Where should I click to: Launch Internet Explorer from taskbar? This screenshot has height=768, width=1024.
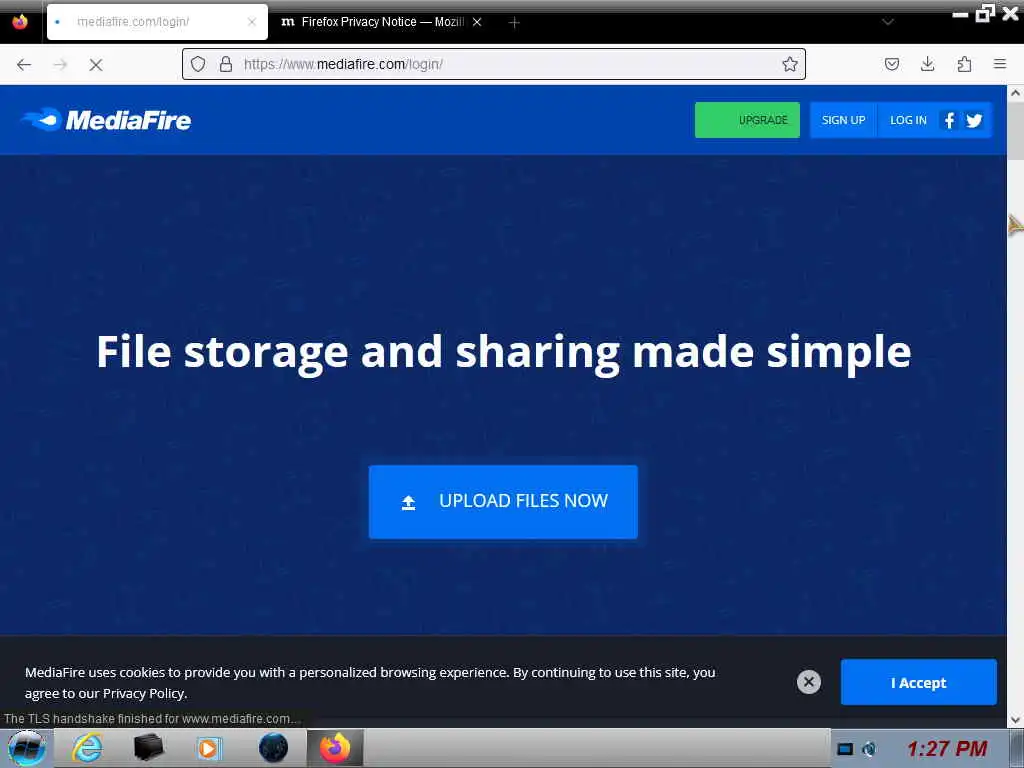point(87,748)
